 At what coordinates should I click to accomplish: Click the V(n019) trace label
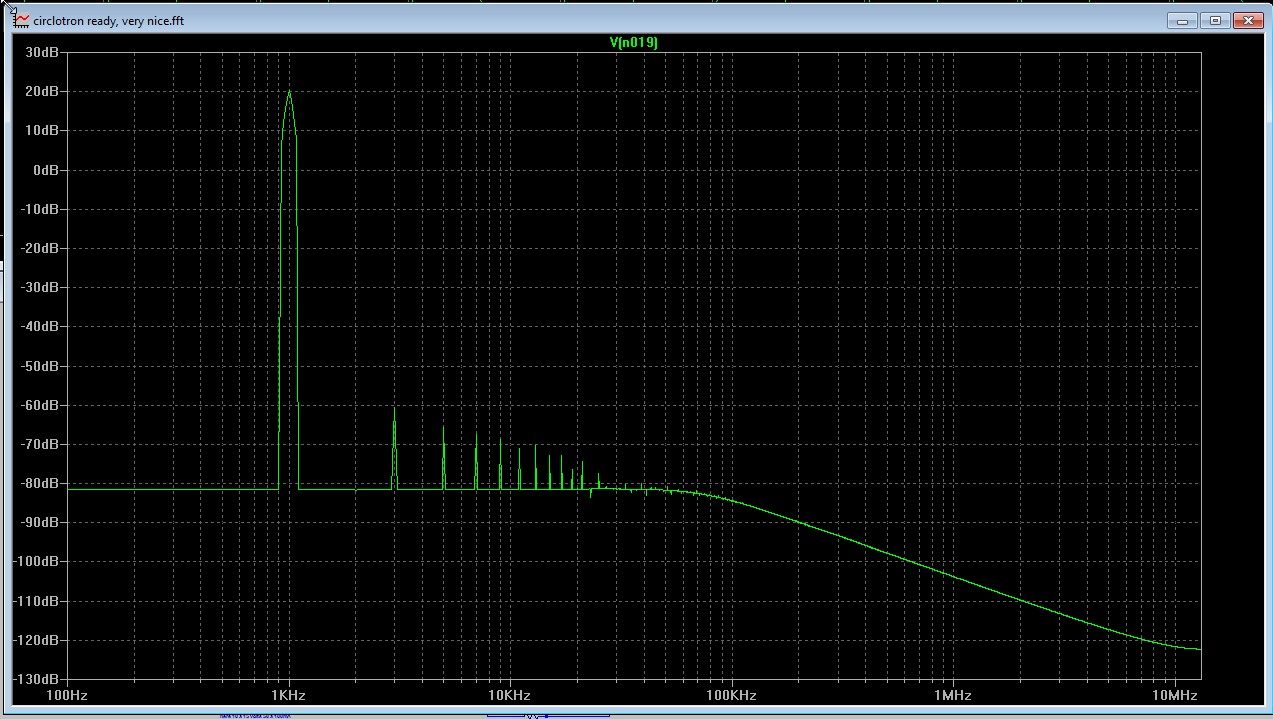pos(634,42)
